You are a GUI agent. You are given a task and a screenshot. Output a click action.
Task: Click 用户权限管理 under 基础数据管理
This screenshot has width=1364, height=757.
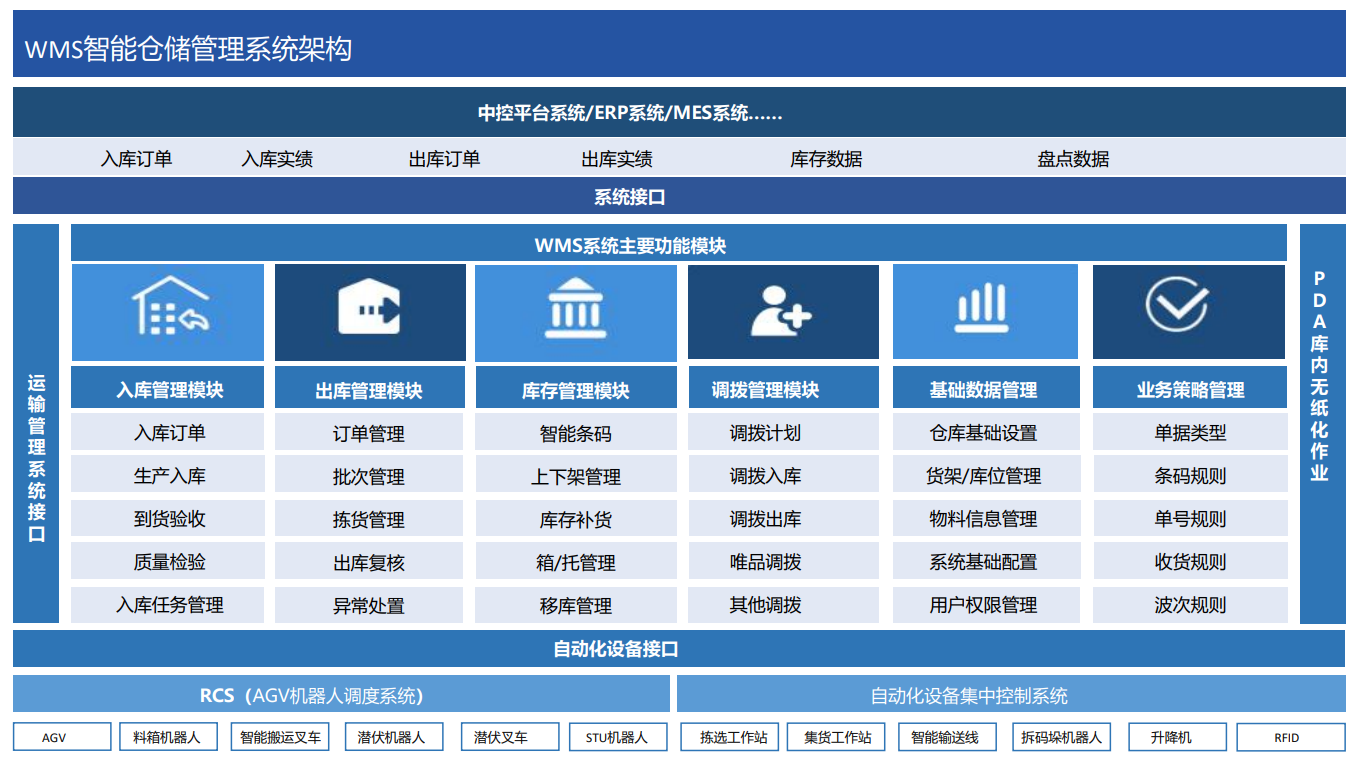pos(985,605)
